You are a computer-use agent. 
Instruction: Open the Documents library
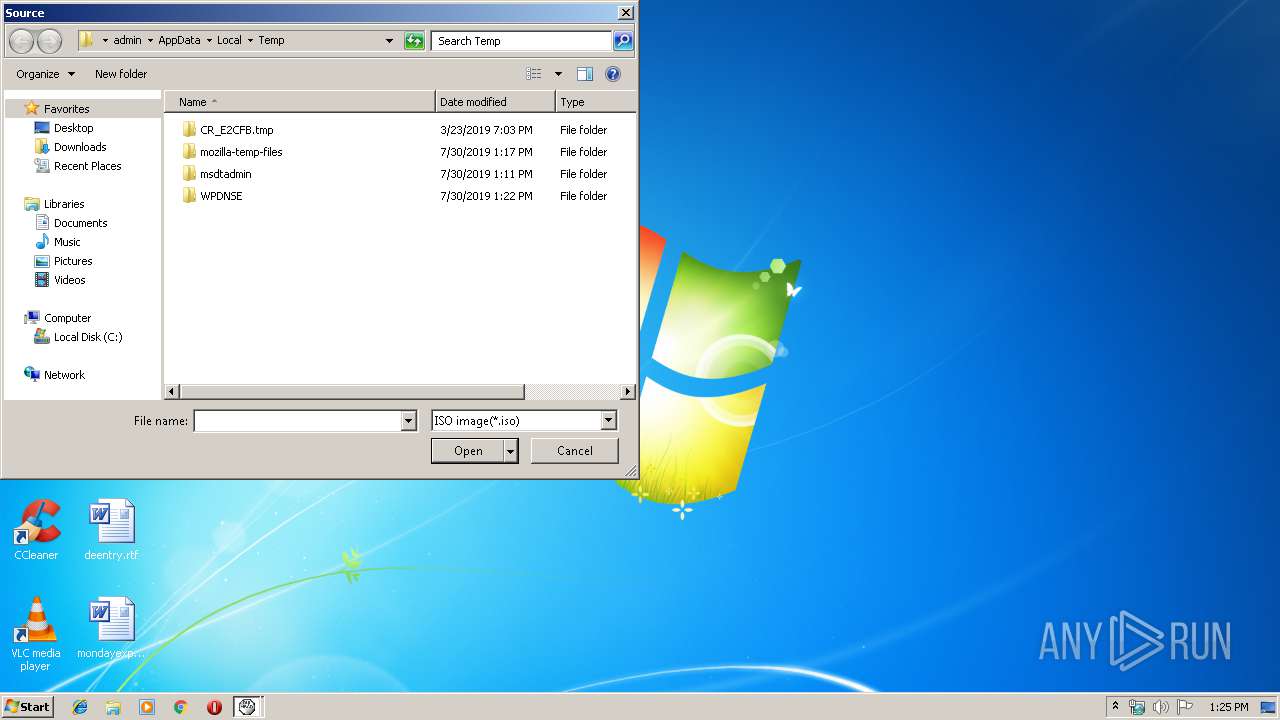coord(80,223)
